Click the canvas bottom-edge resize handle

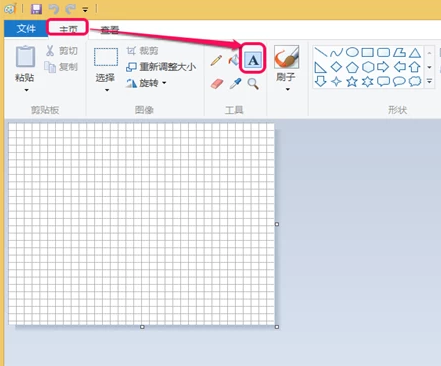coord(142,327)
